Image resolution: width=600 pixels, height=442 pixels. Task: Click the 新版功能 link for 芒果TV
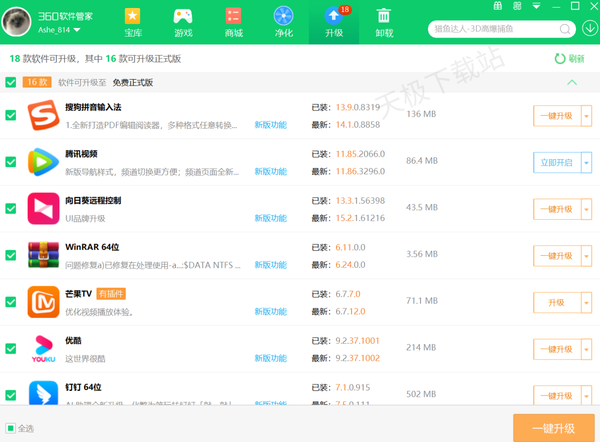point(270,312)
